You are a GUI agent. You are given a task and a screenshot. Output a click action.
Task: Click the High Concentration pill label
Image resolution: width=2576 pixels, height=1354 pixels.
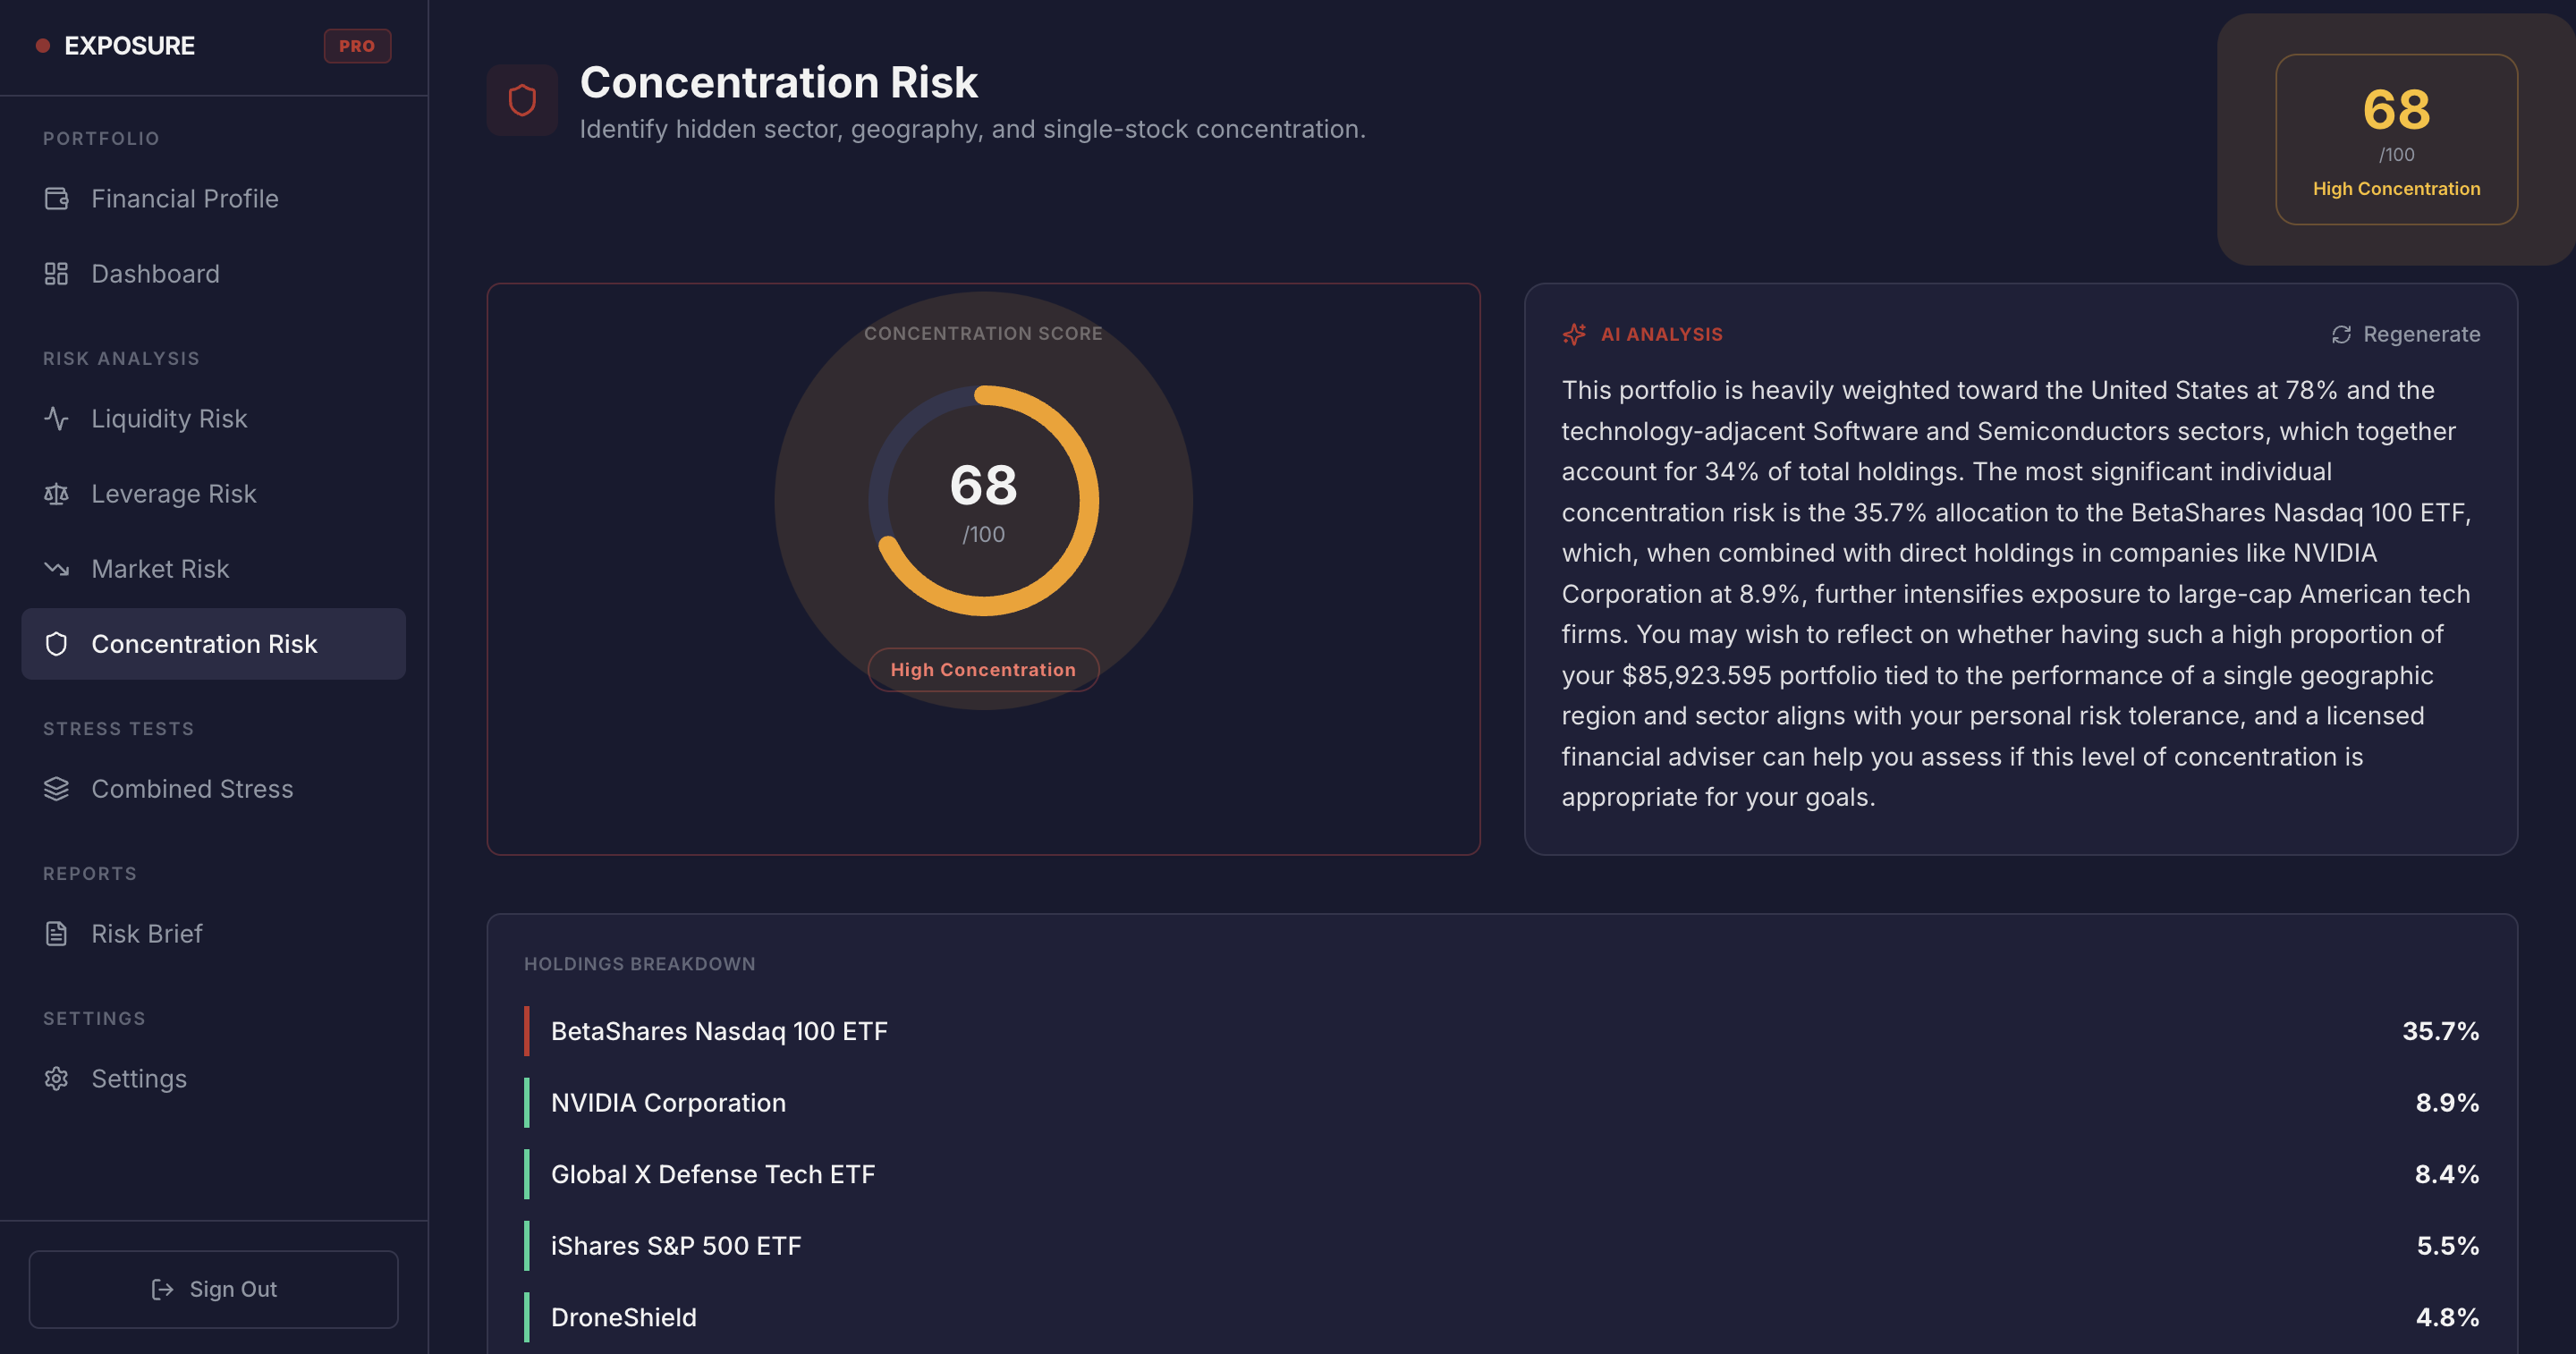tap(983, 670)
